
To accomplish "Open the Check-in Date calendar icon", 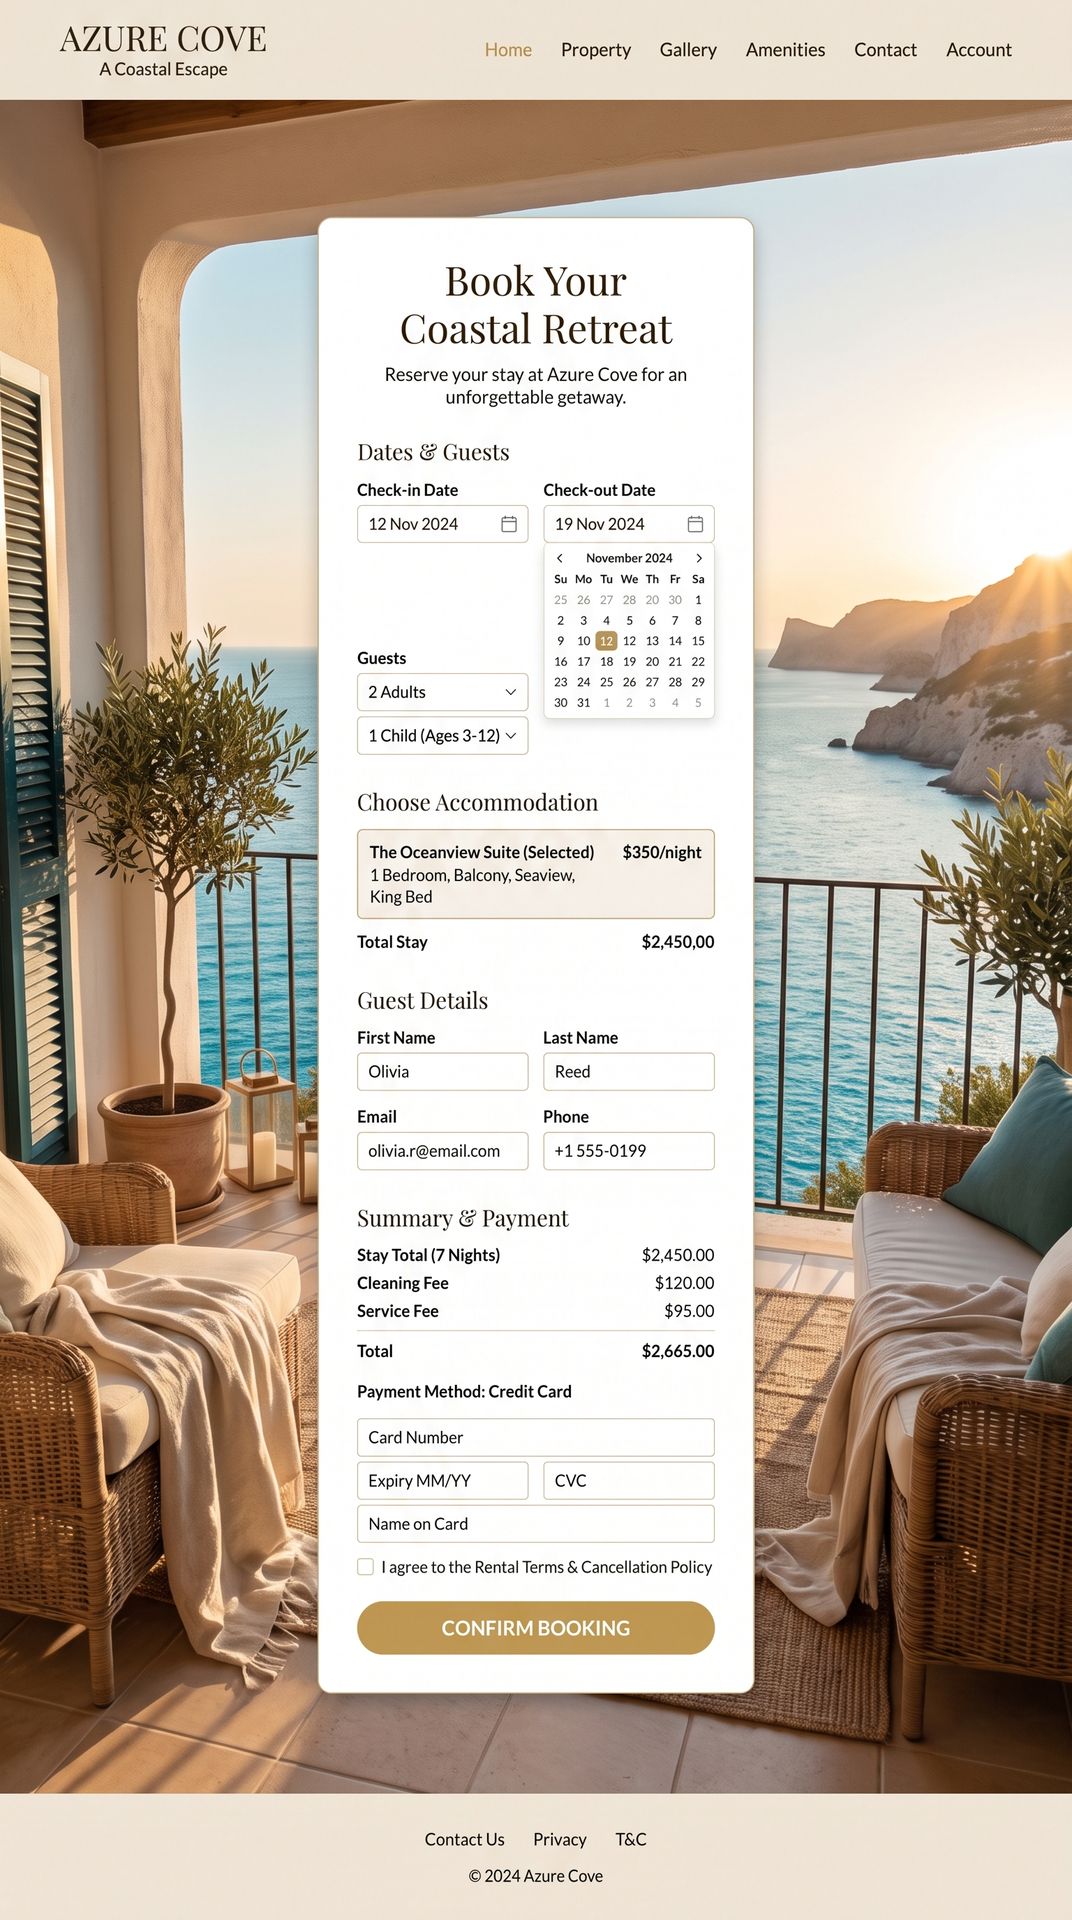I will click(x=508, y=524).
